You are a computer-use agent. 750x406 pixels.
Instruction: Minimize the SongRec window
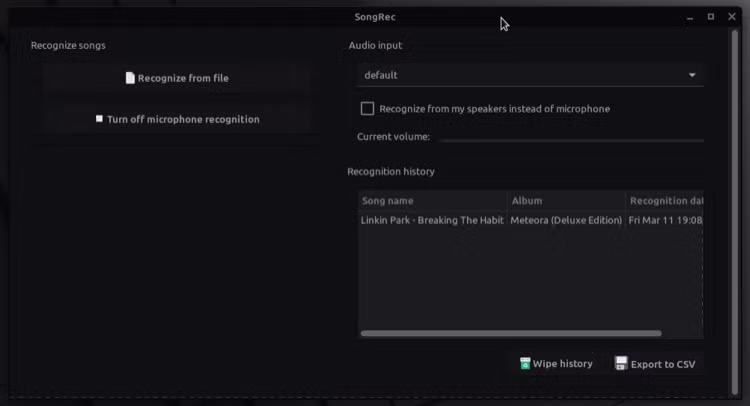click(x=689, y=18)
